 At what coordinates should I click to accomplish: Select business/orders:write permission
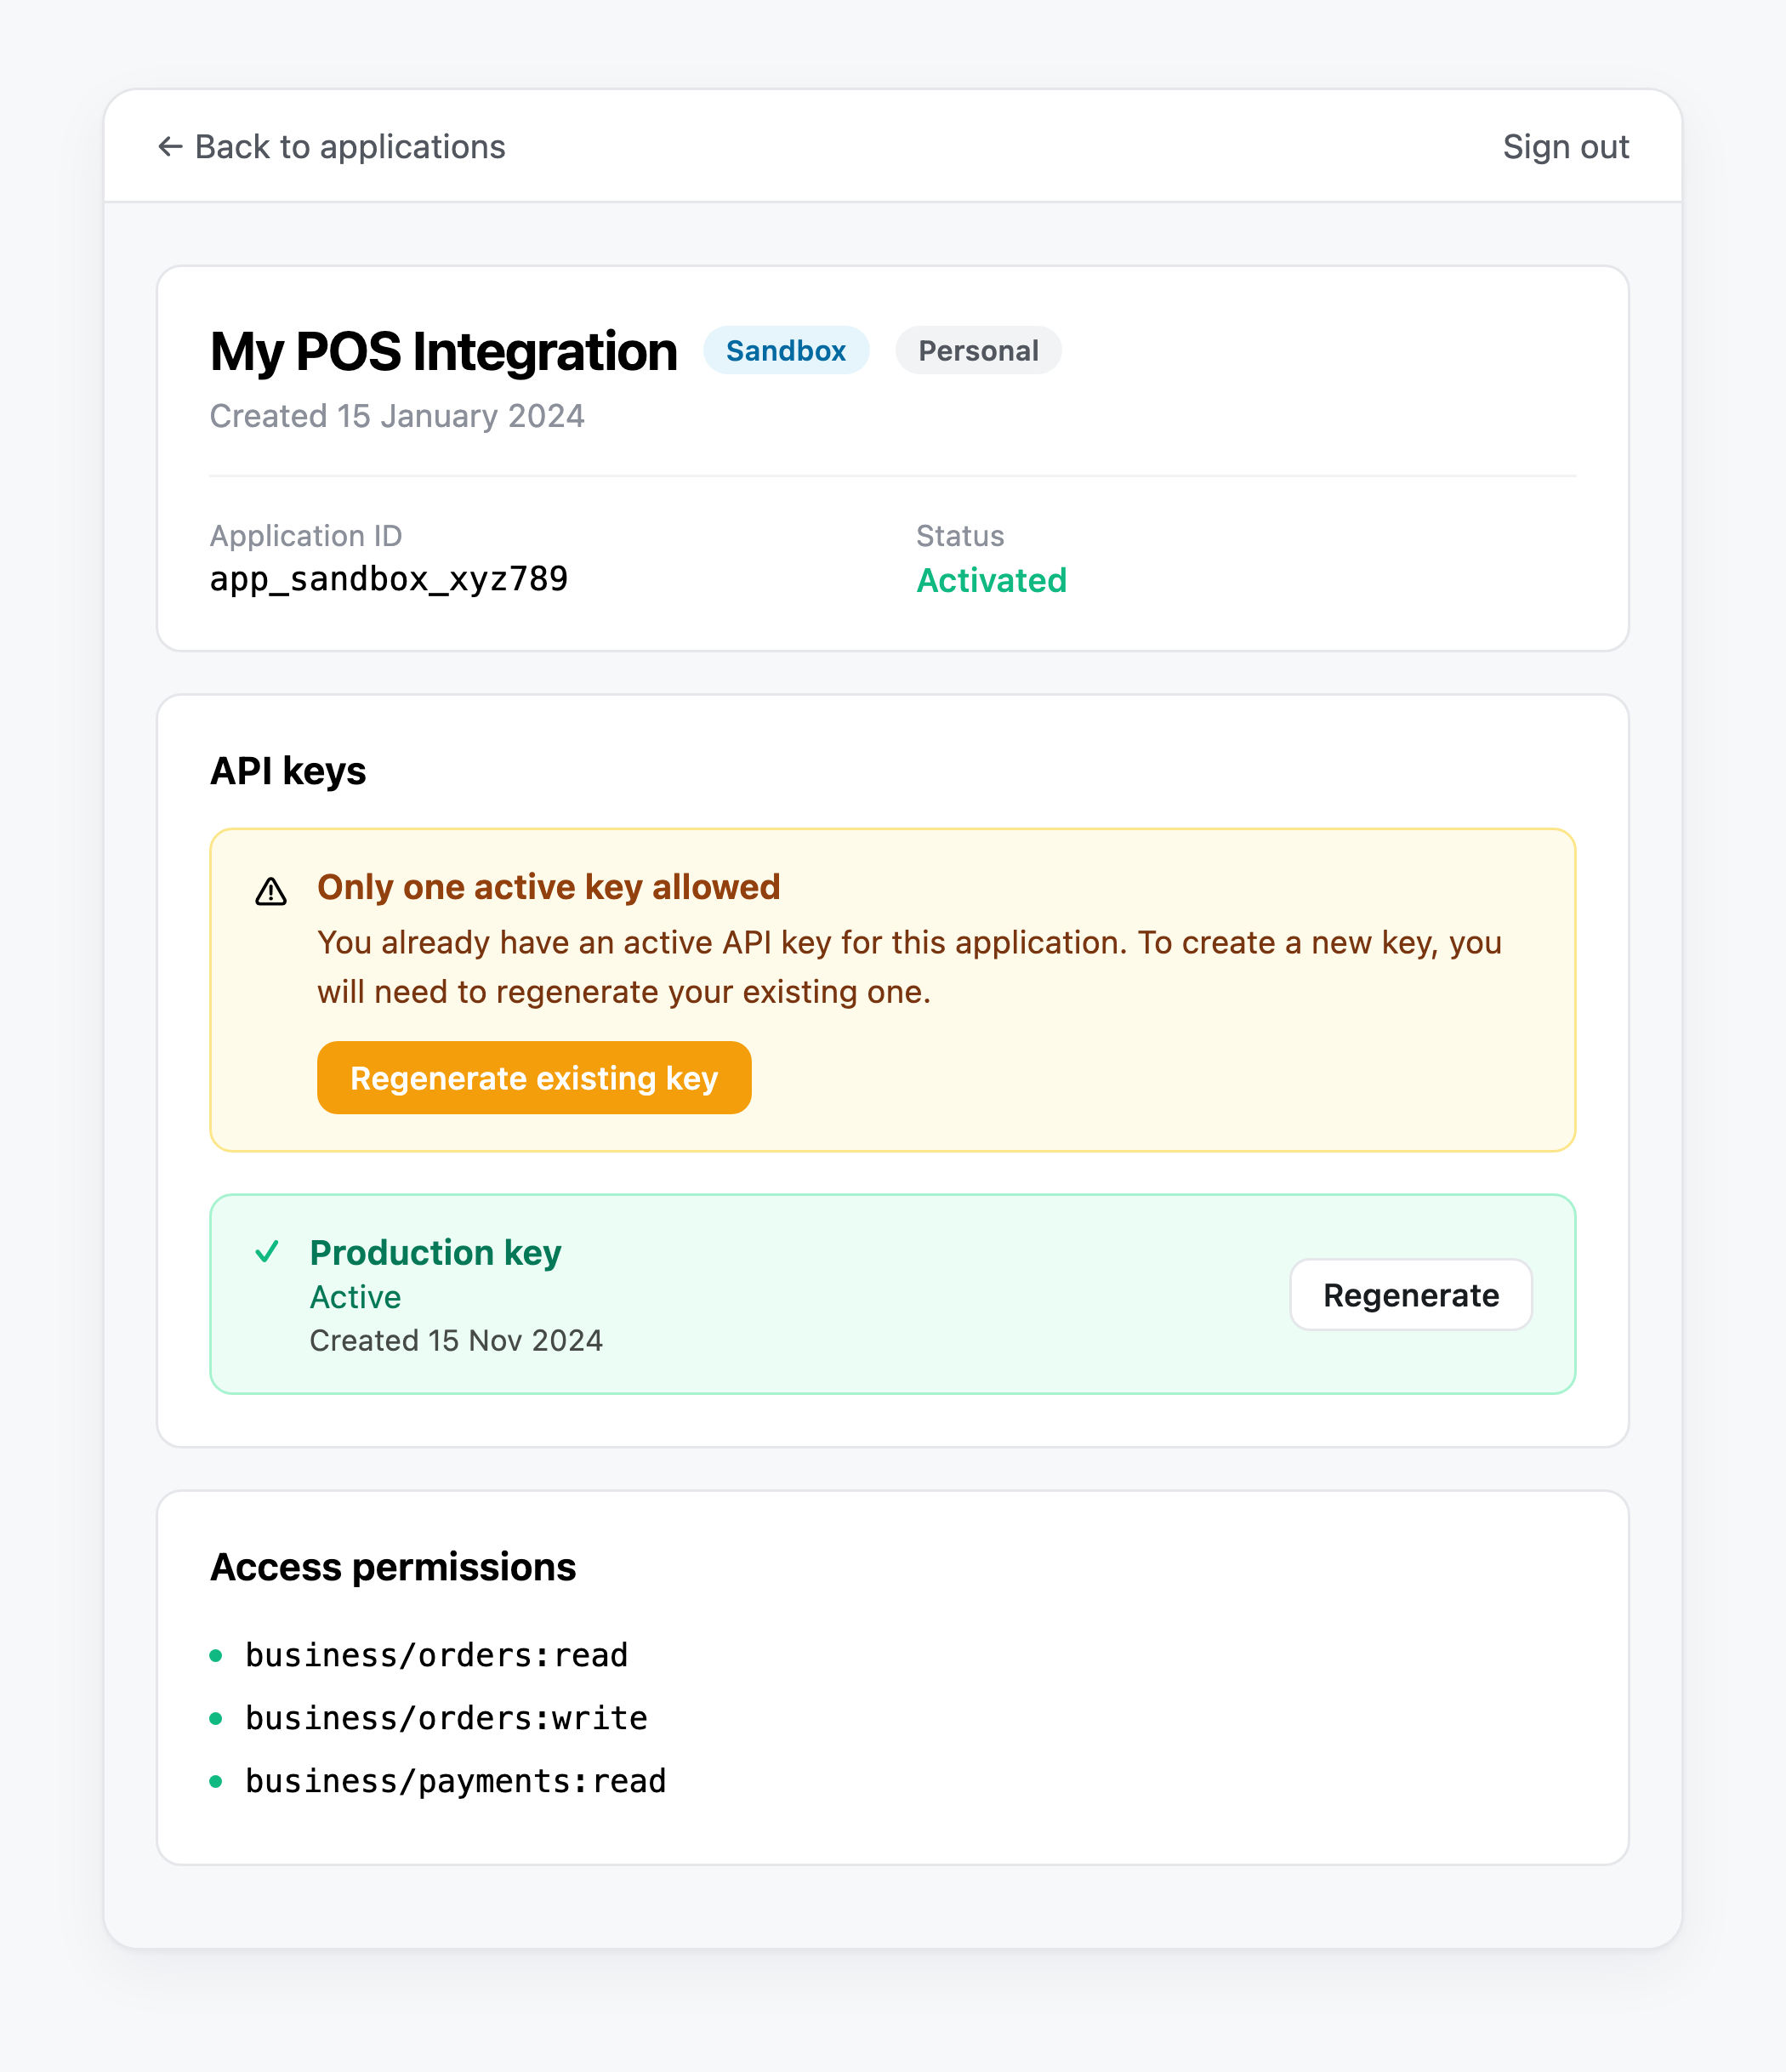click(447, 1718)
